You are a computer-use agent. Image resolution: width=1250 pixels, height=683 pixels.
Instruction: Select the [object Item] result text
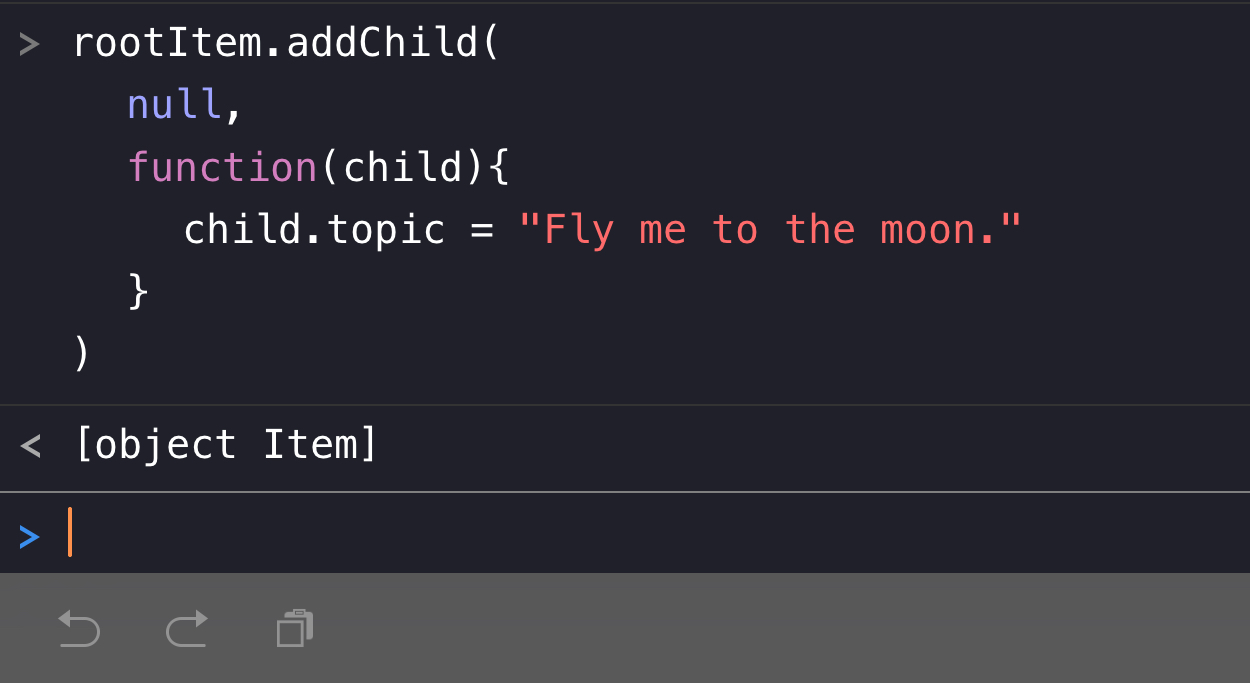tap(226, 444)
